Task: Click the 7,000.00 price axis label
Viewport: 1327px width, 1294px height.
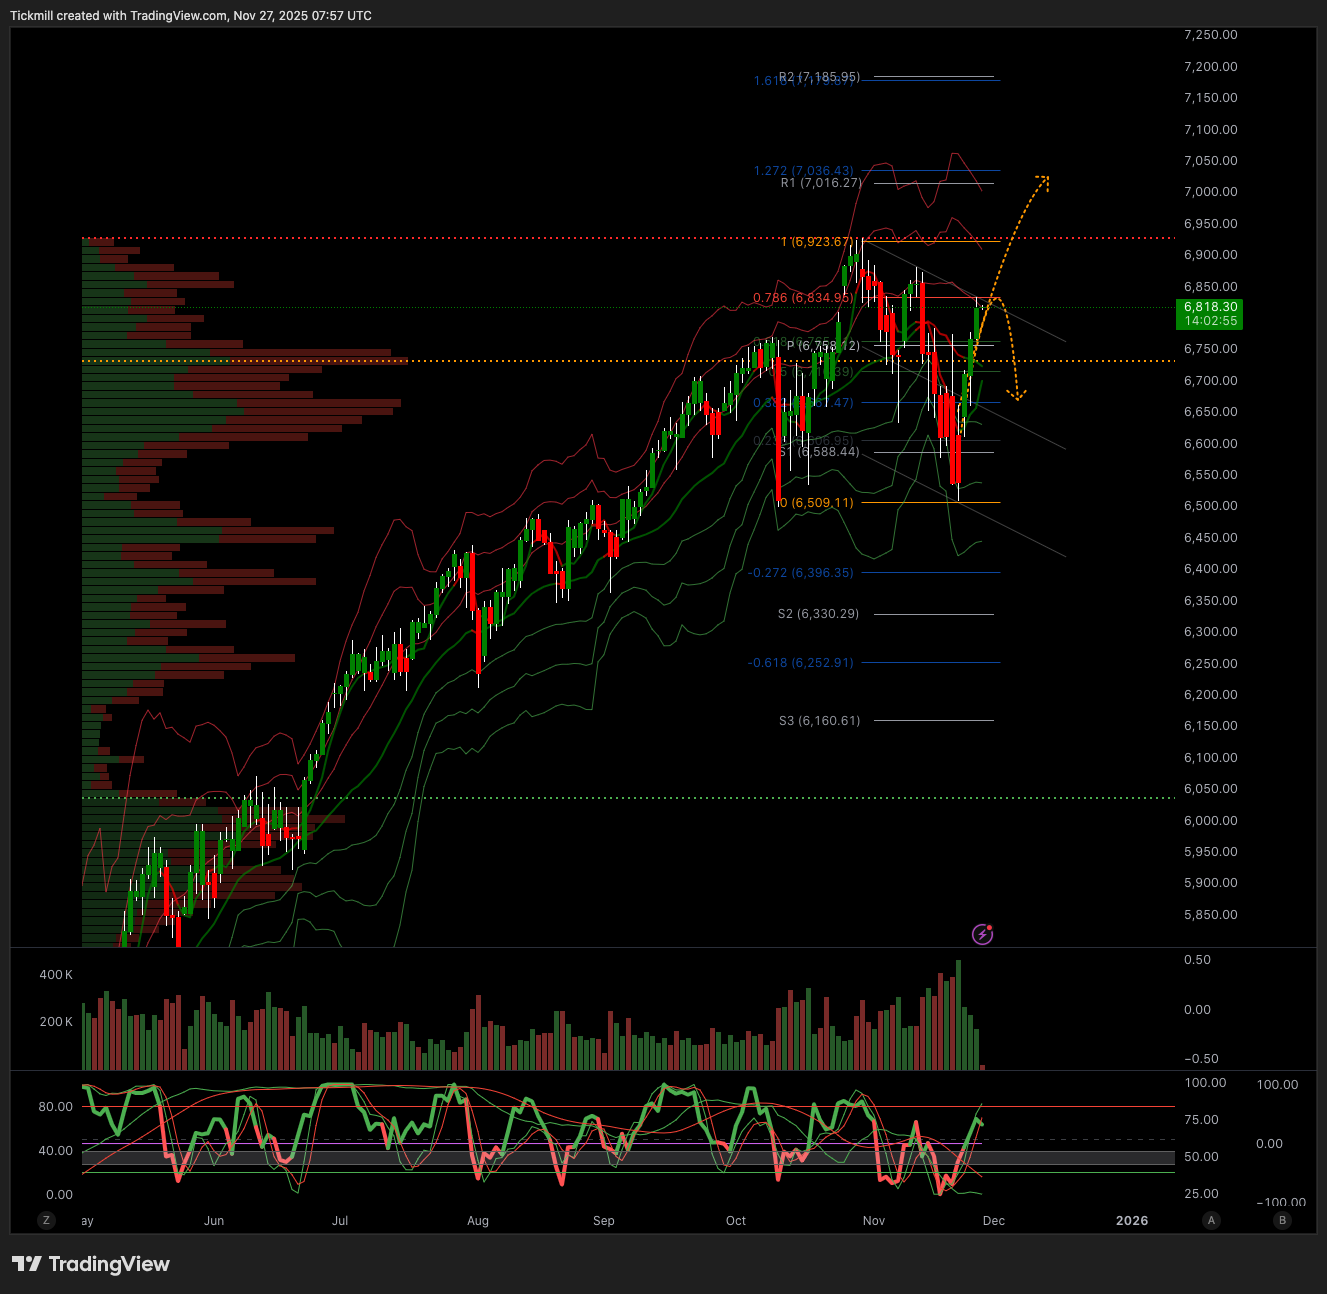Action: (1210, 192)
